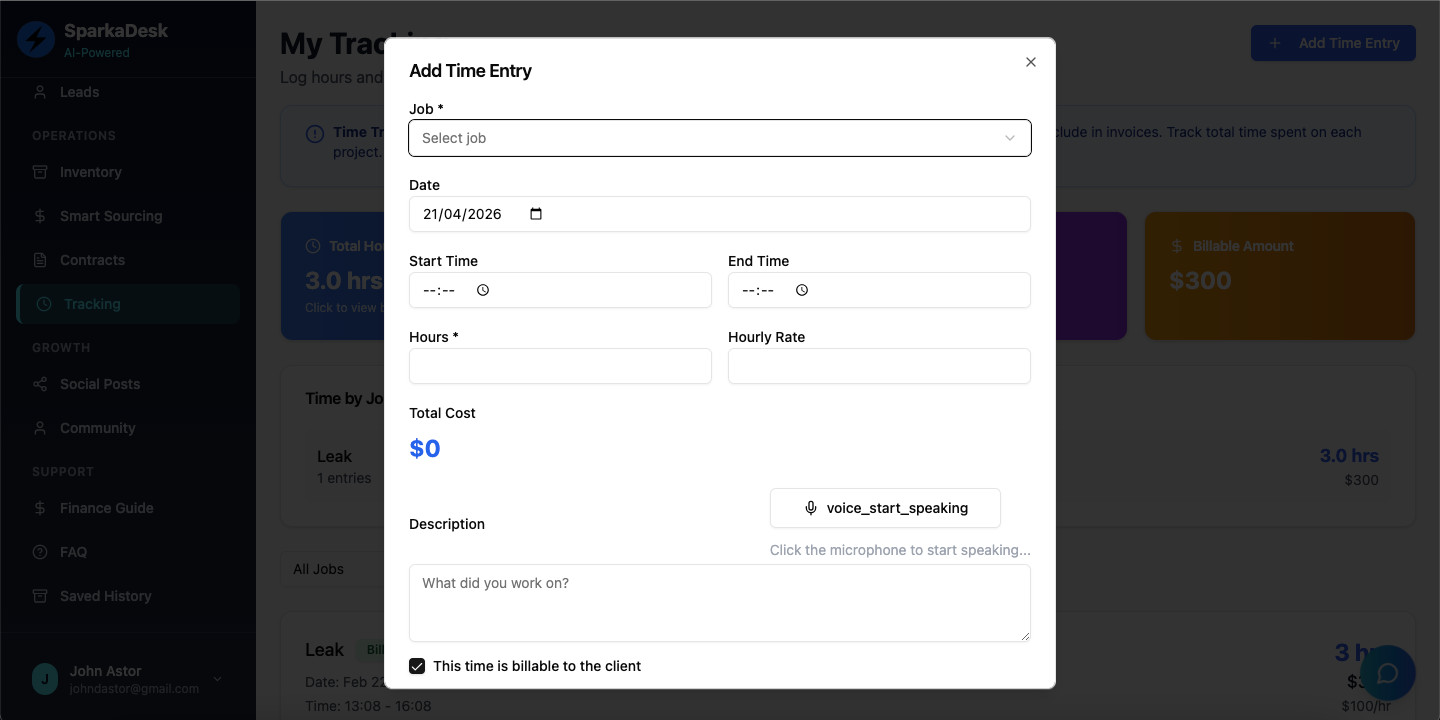Open the End Time clock picker icon

pyautogui.click(x=802, y=290)
